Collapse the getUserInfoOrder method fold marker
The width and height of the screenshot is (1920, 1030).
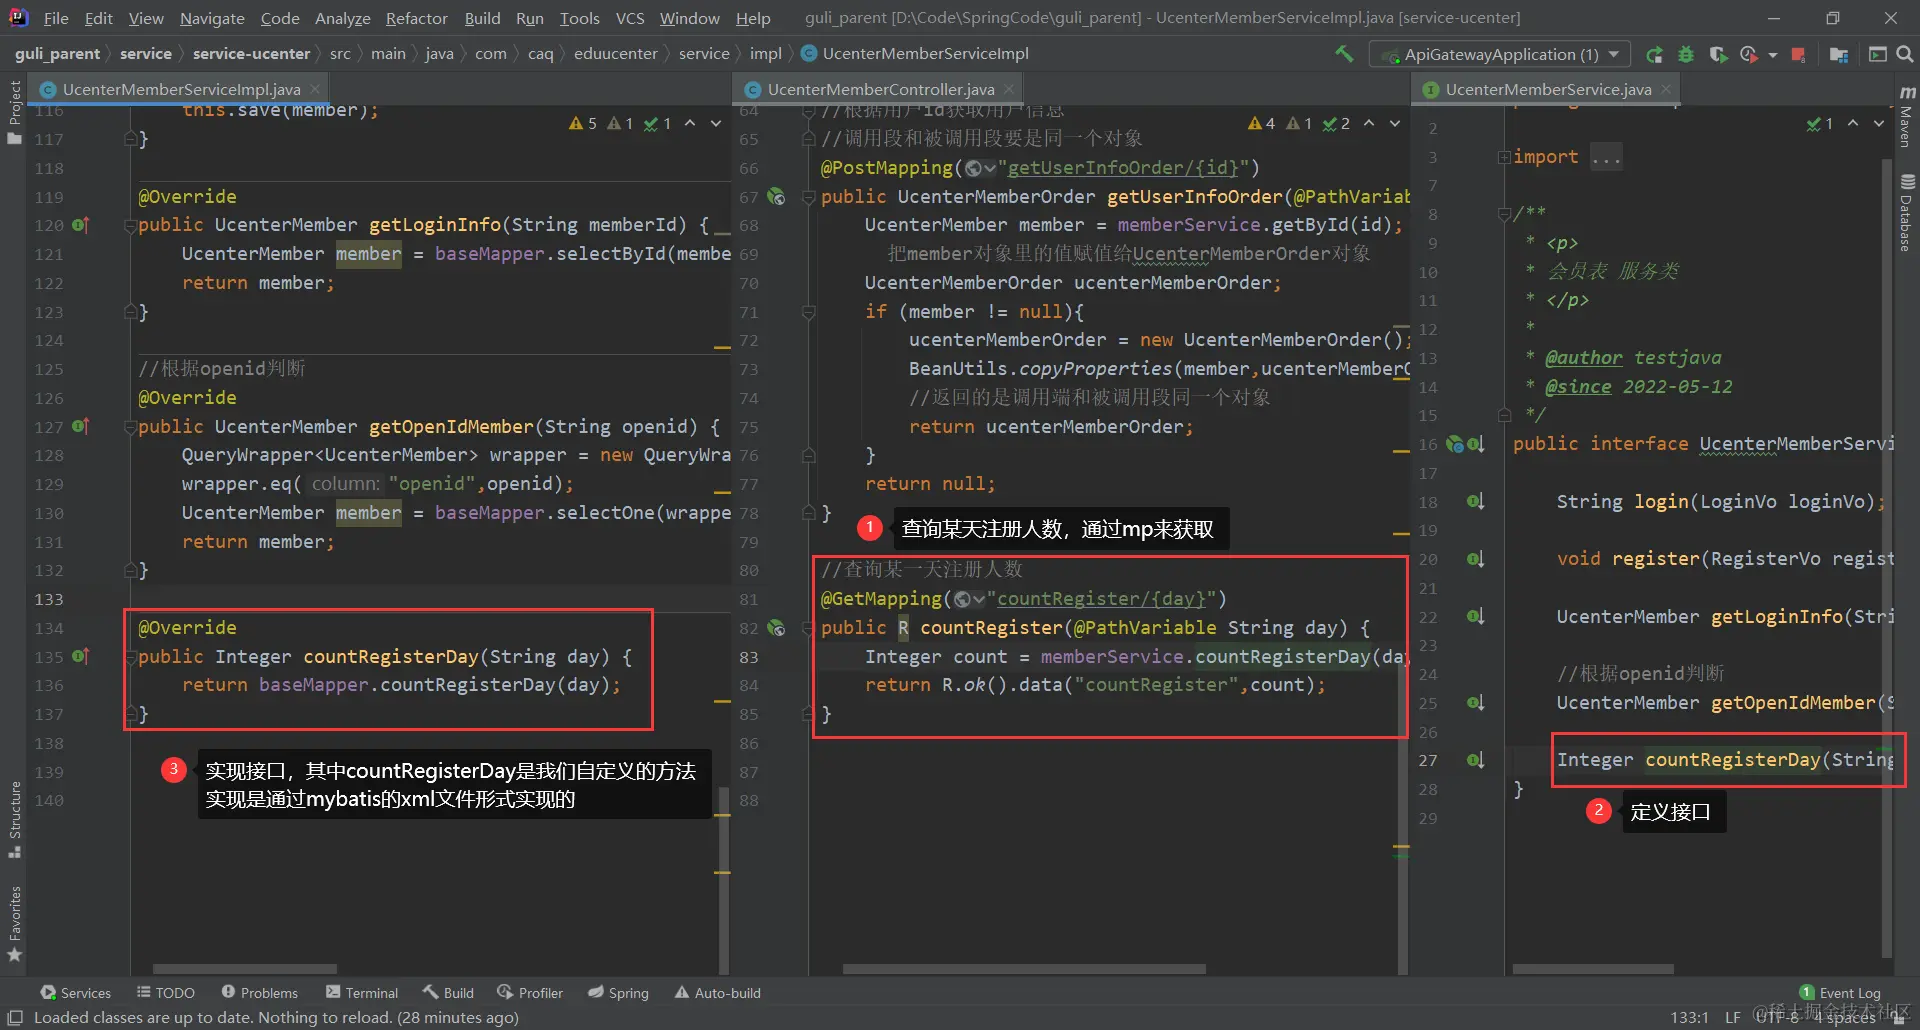point(808,198)
